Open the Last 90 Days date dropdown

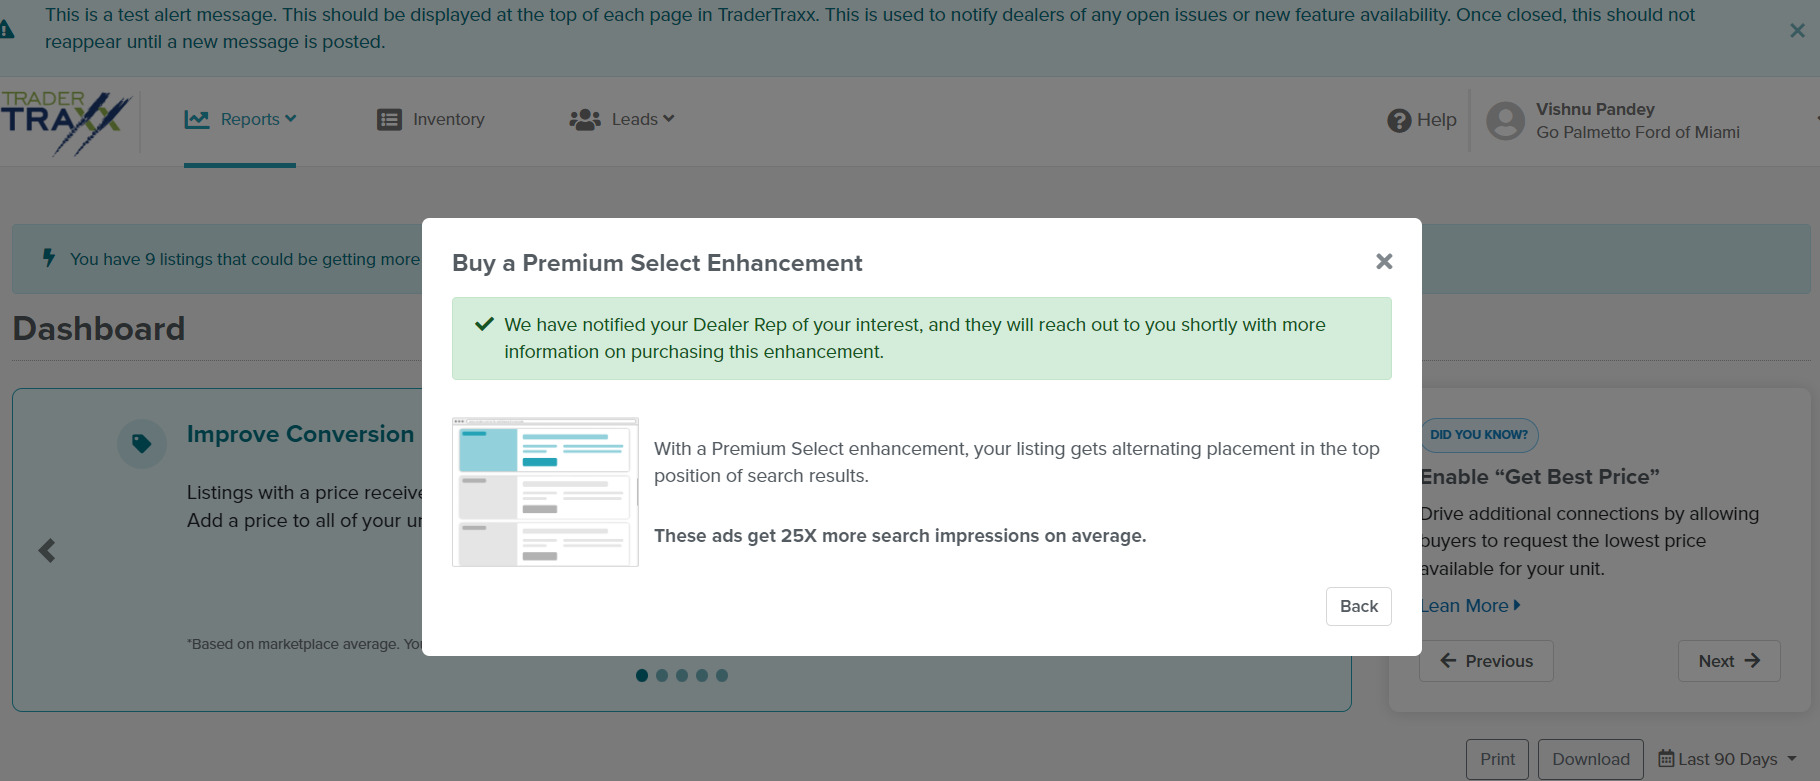[x=1727, y=759]
